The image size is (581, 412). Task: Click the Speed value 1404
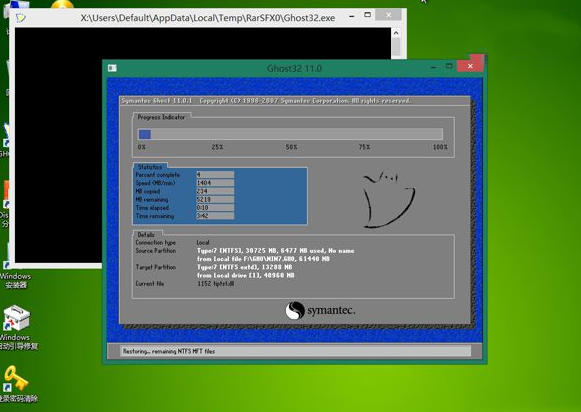[x=215, y=183]
